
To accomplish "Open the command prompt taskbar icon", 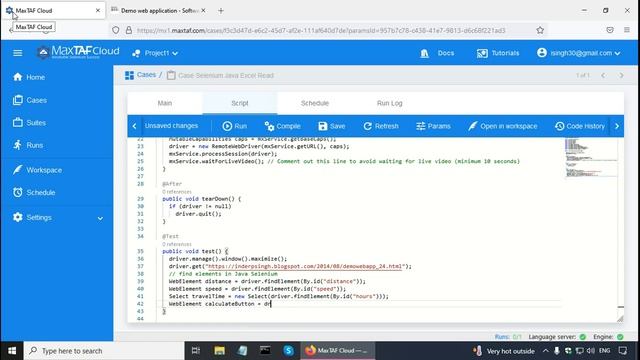I will tap(265, 351).
